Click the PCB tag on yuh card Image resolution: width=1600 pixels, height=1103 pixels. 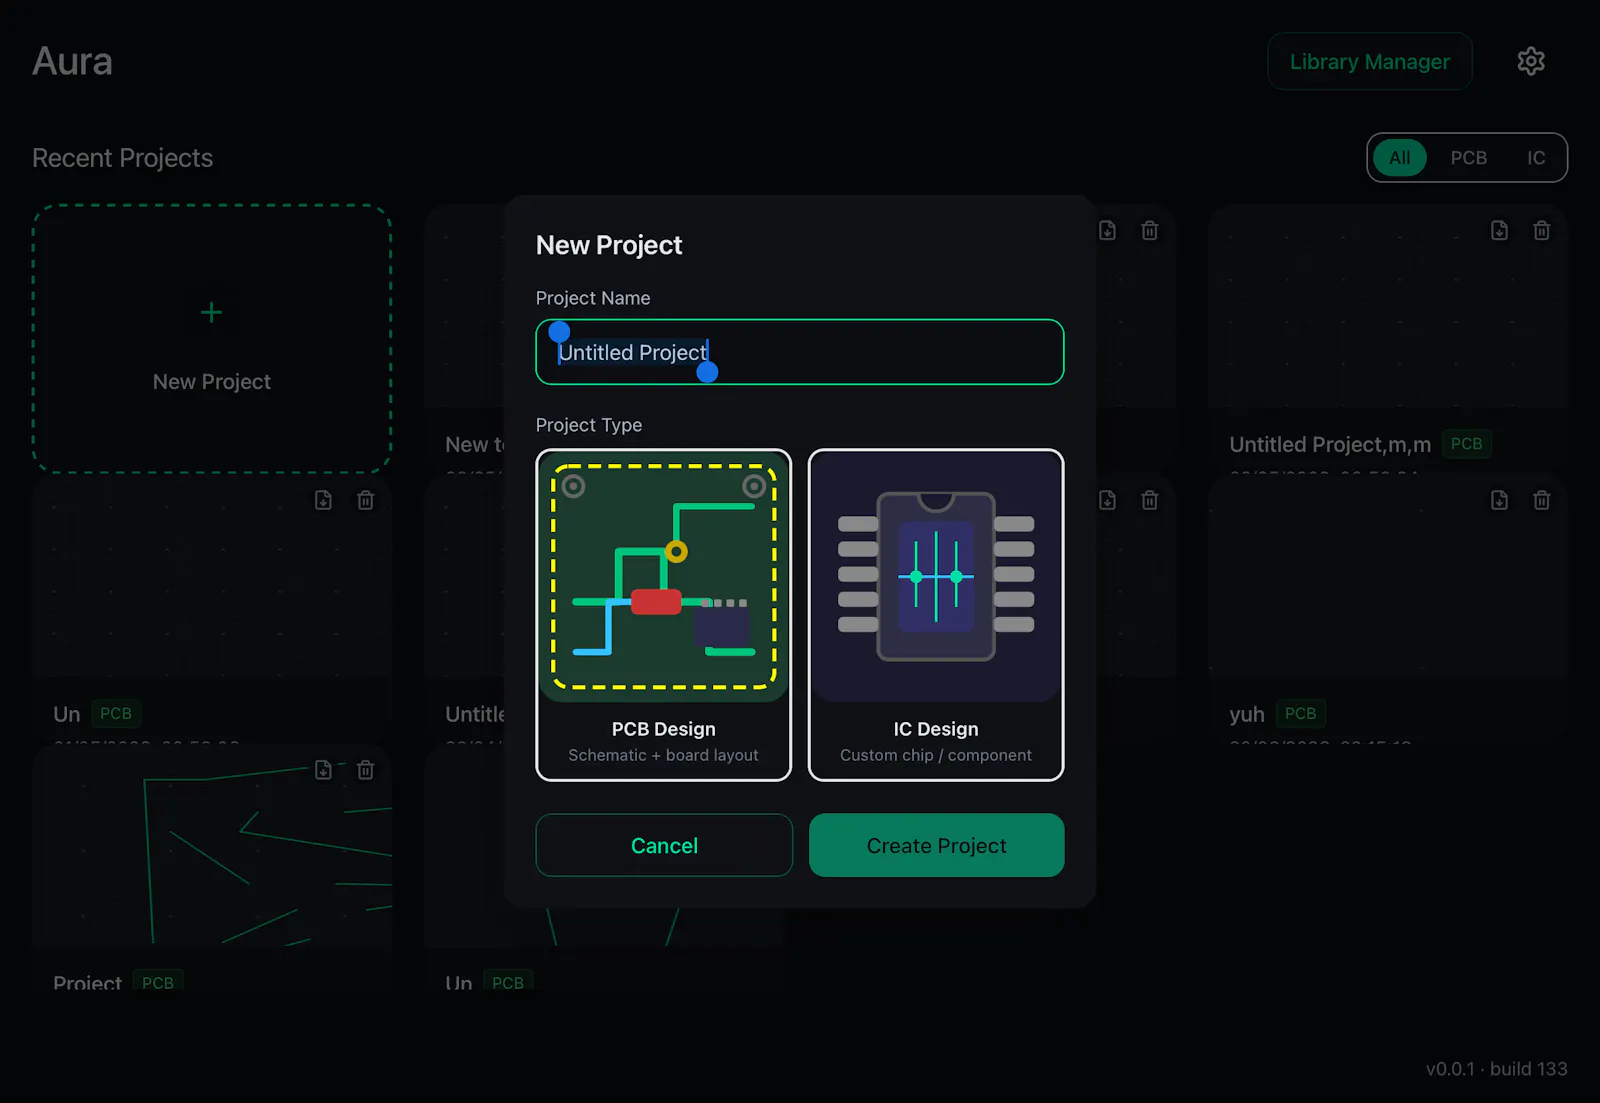1300,714
